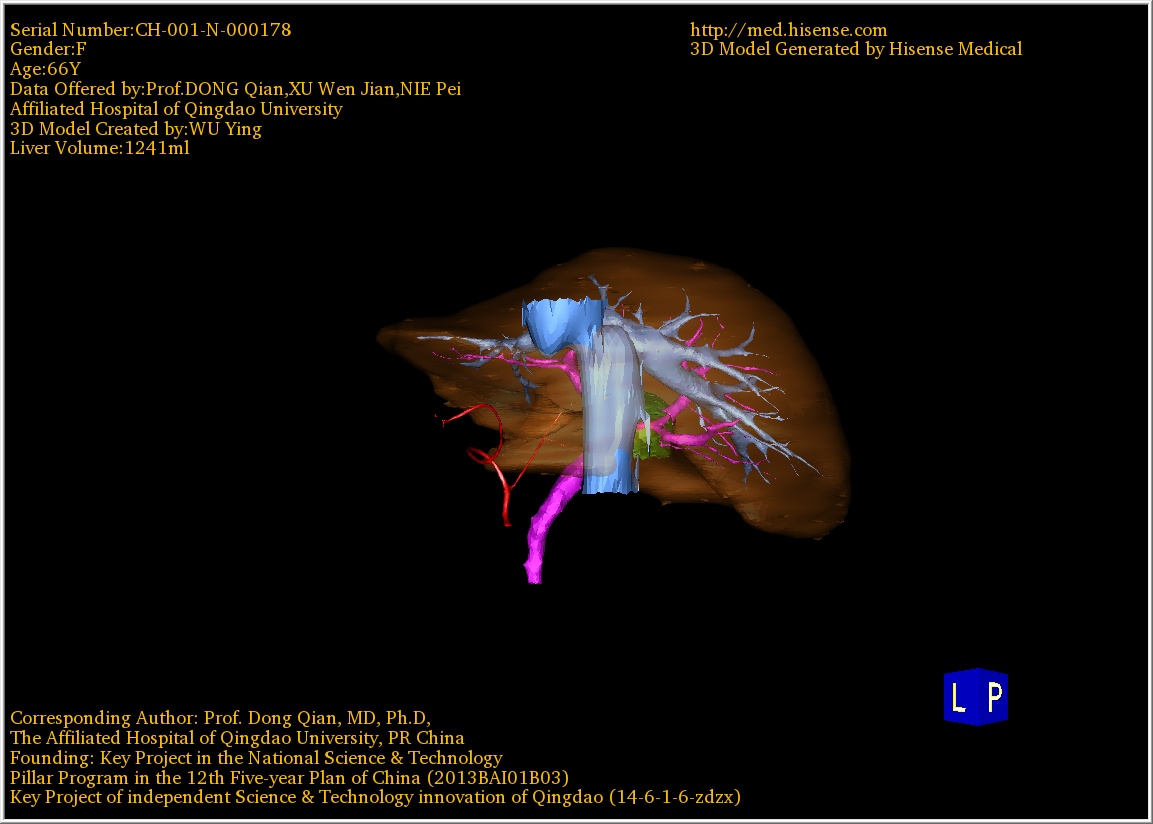The width and height of the screenshot is (1153, 824).
Task: Click the 'Key Project of independent Science' line
Action: tap(375, 798)
